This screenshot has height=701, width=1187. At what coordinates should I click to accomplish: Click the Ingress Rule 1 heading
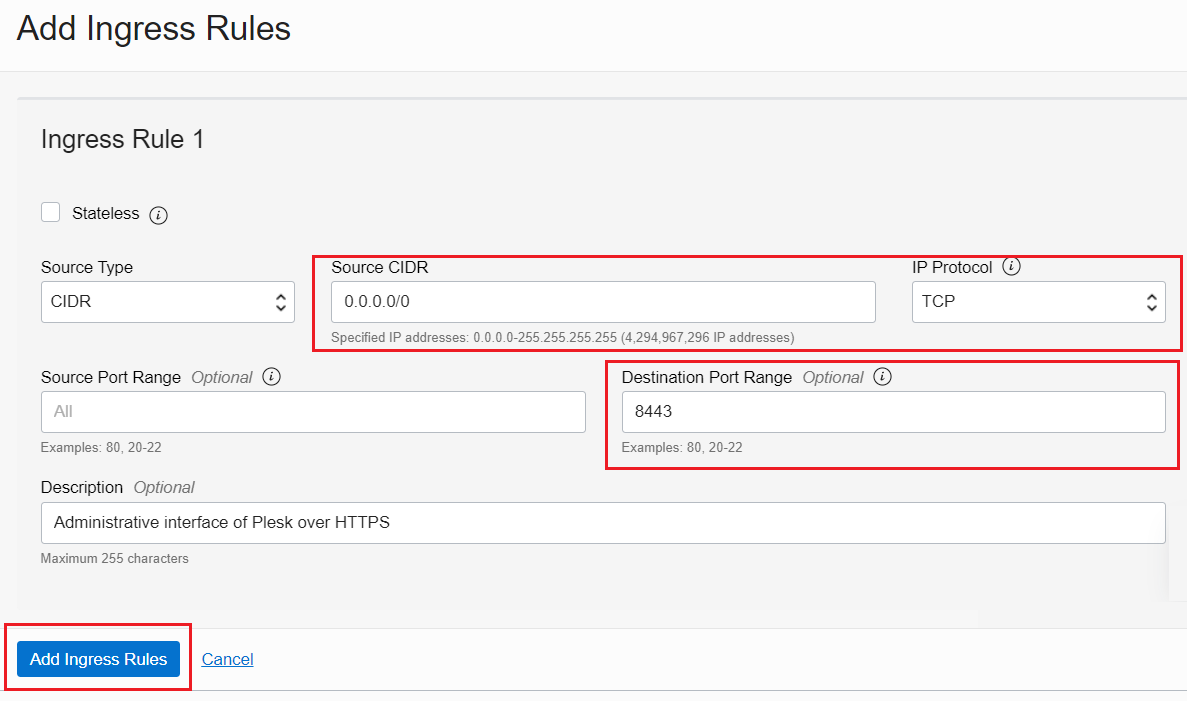tap(122, 139)
